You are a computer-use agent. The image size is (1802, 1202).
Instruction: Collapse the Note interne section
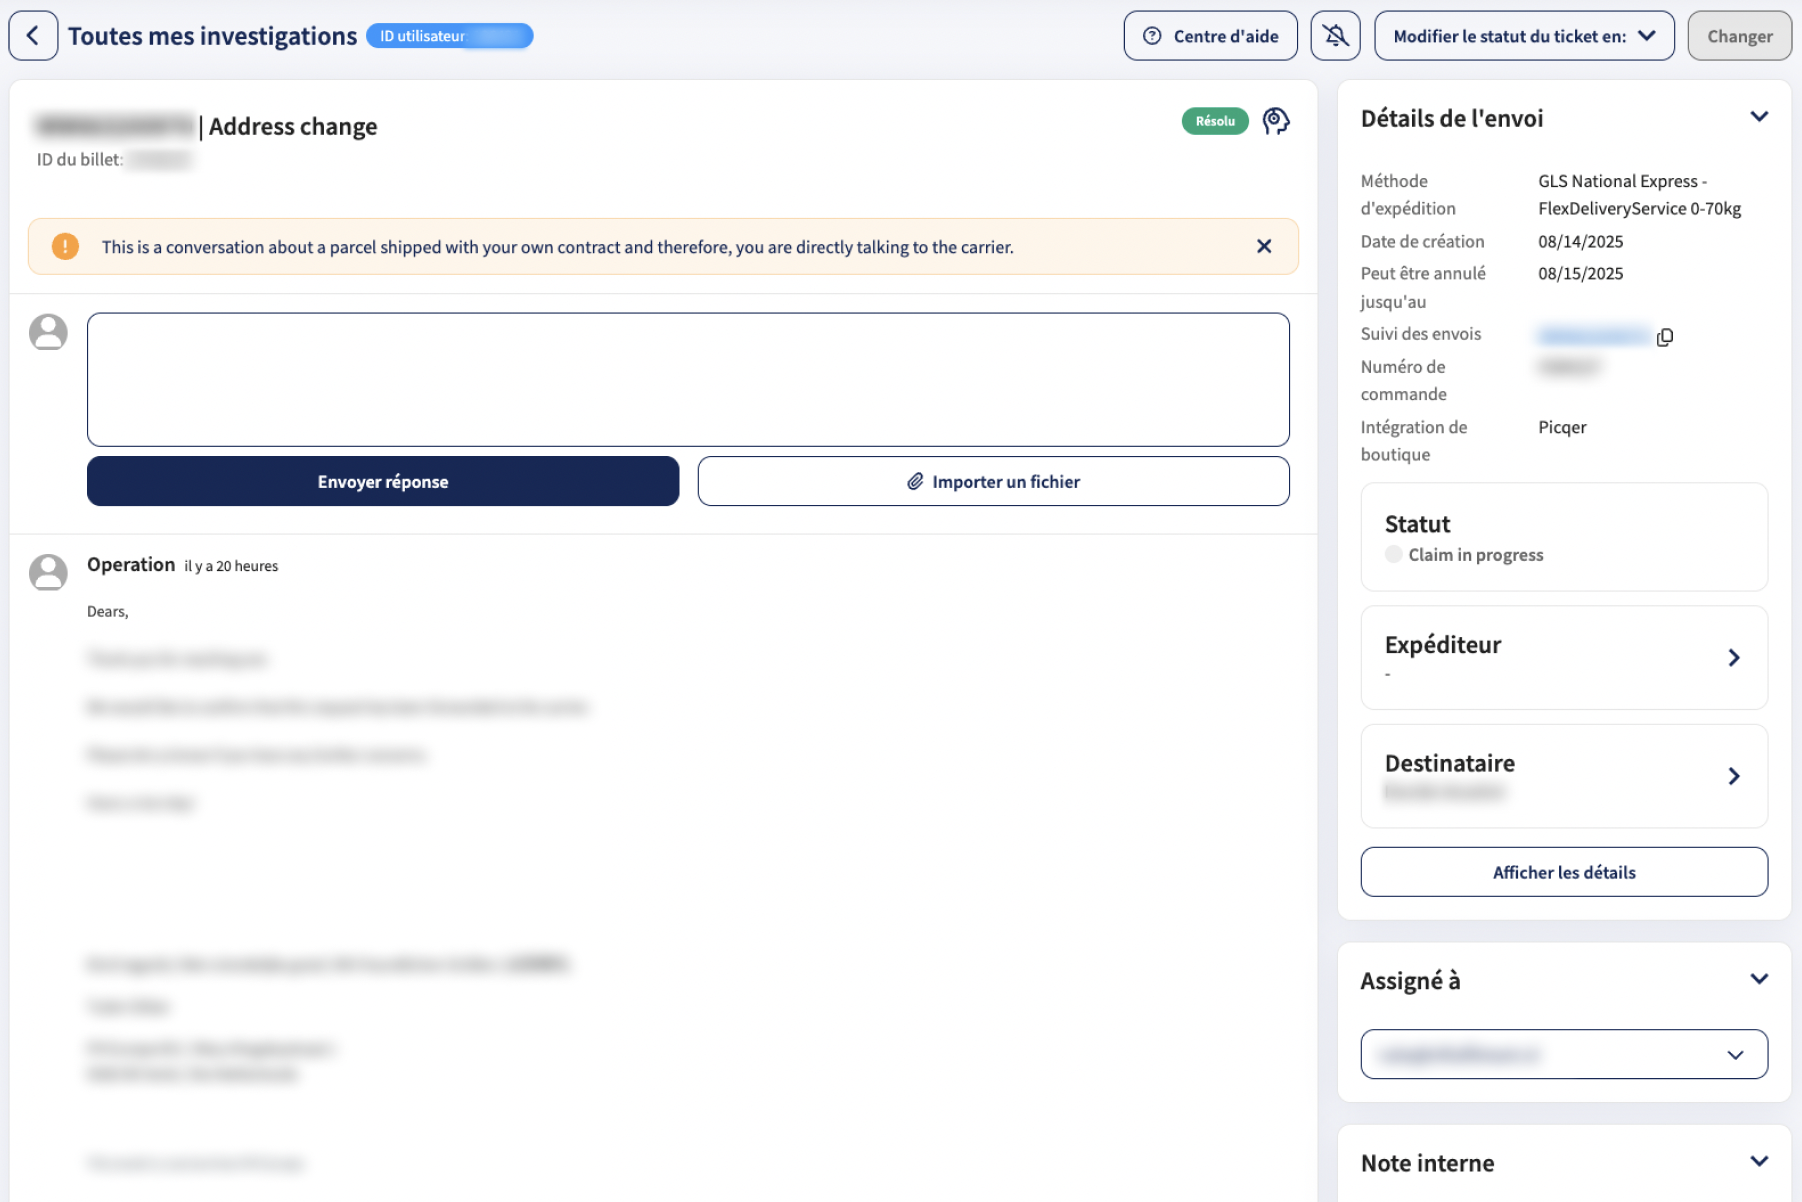click(1759, 1161)
